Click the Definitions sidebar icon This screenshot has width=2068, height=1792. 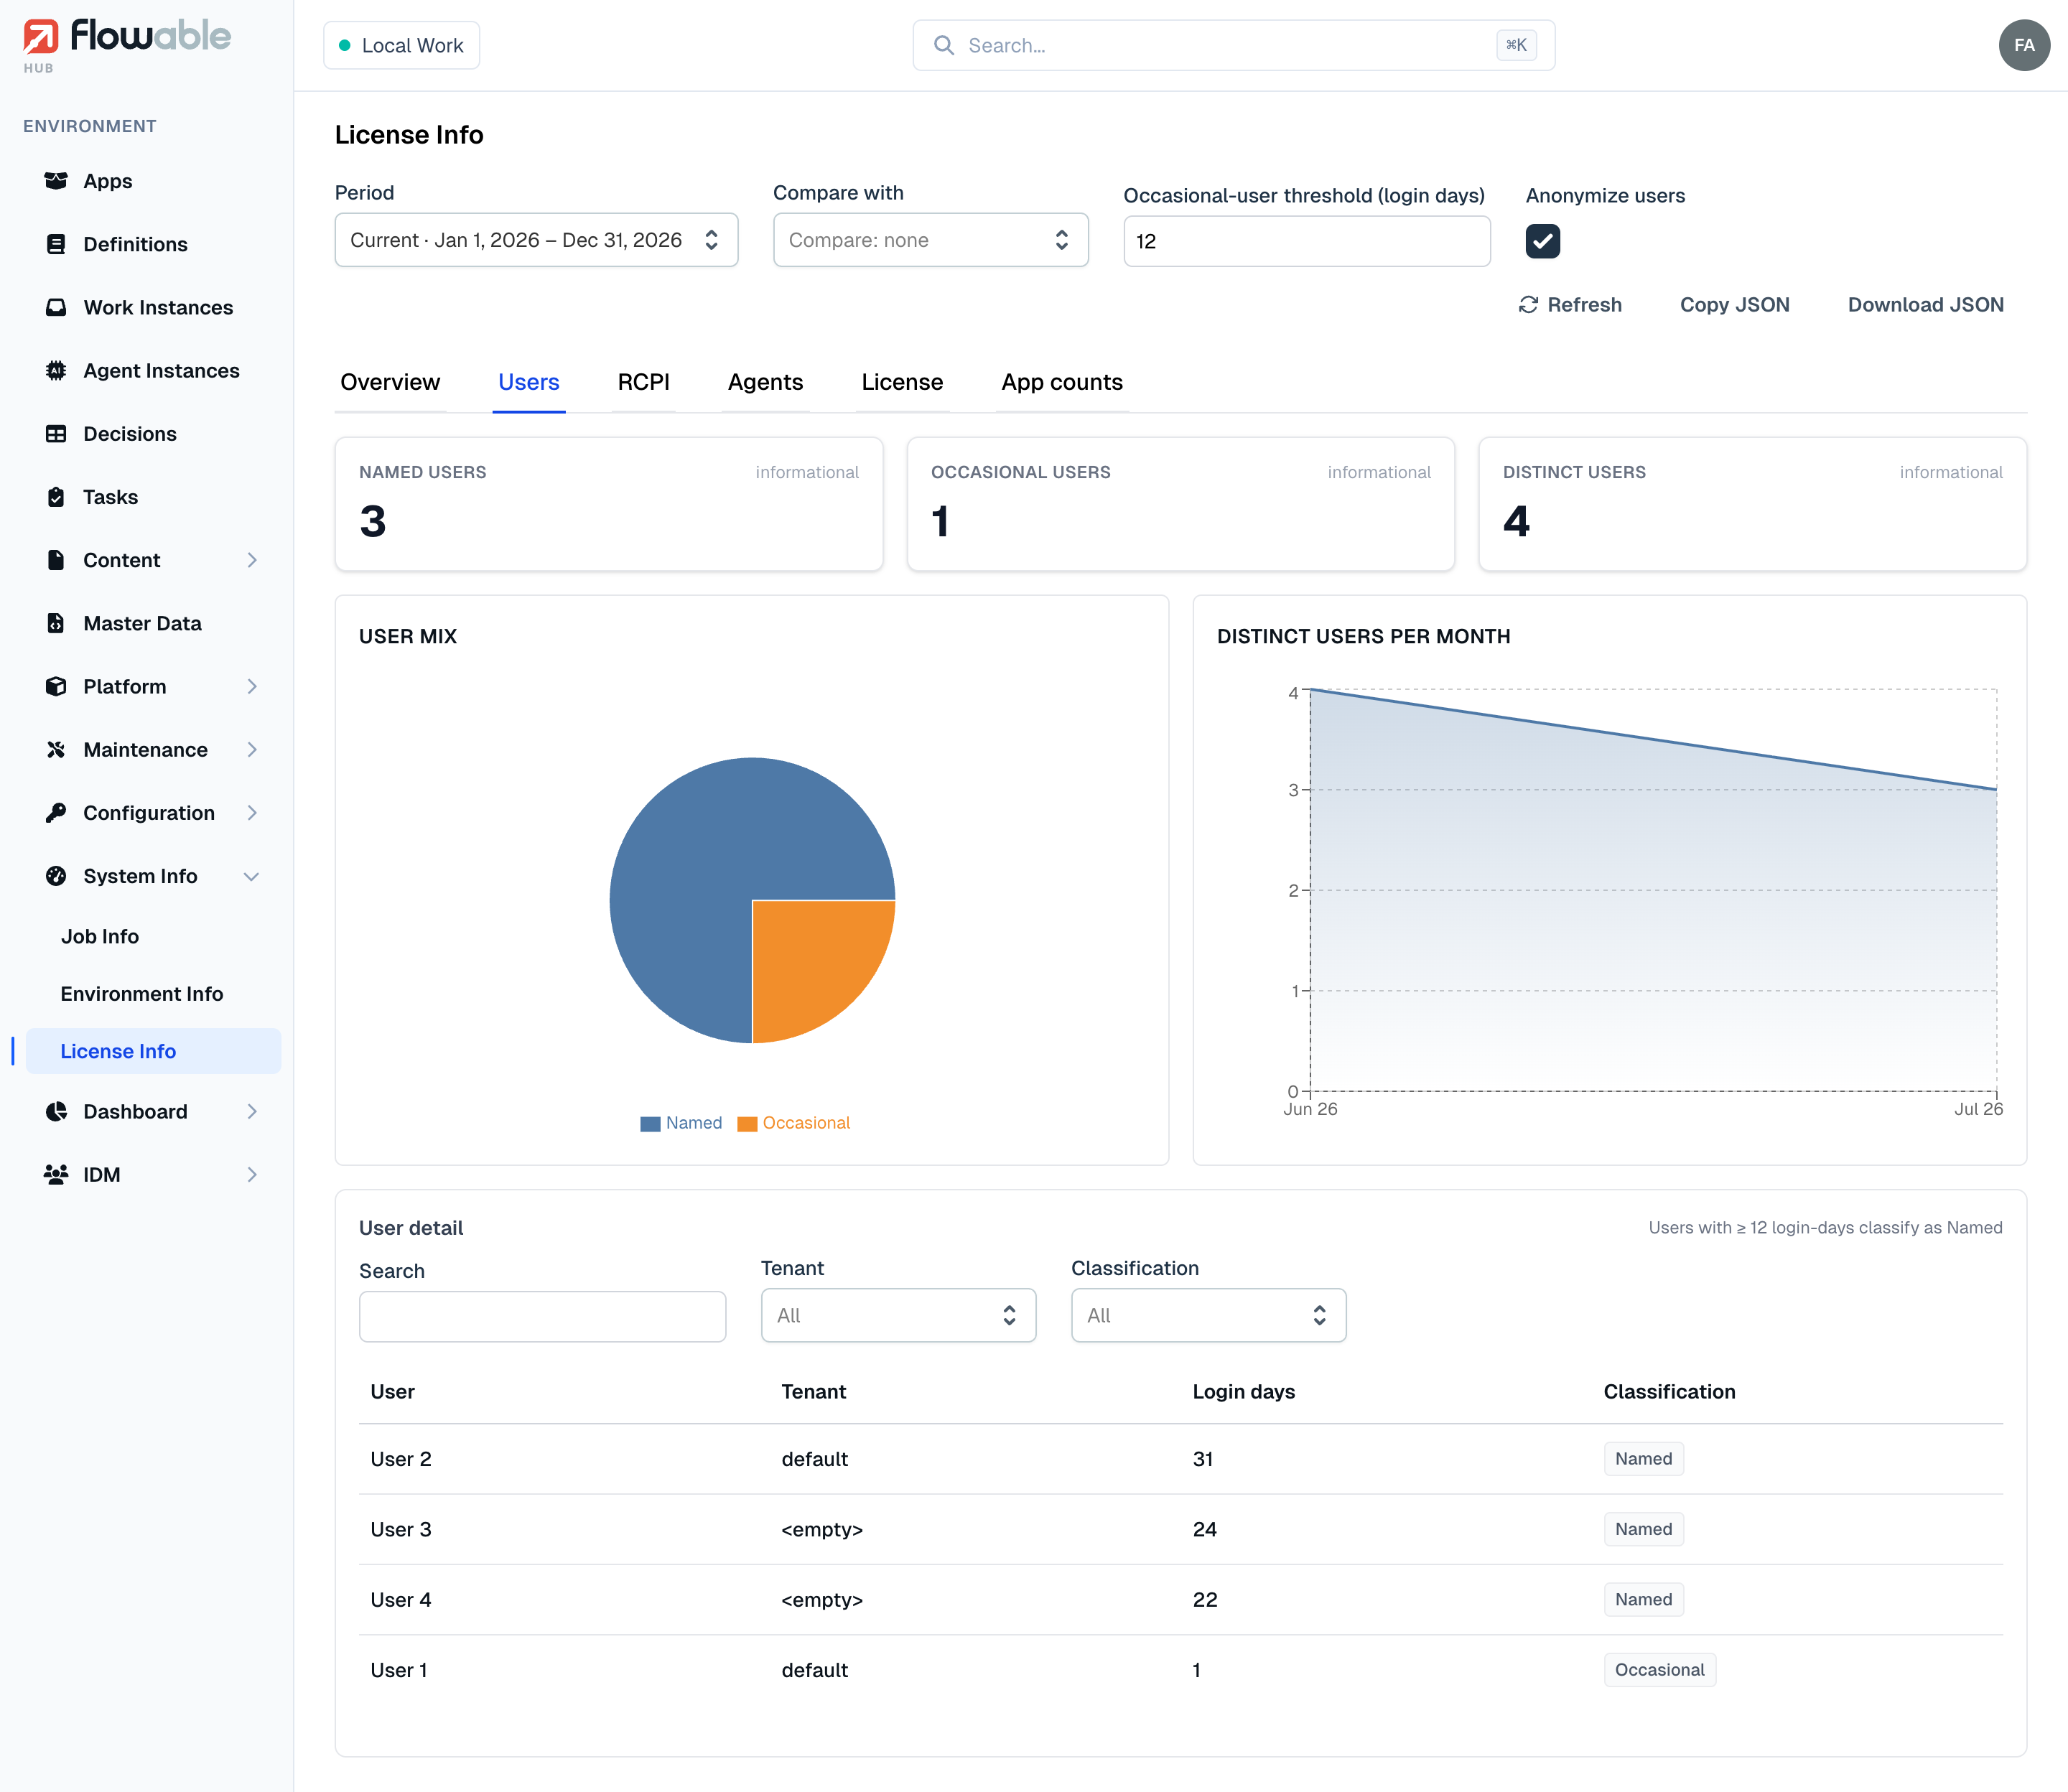[56, 244]
